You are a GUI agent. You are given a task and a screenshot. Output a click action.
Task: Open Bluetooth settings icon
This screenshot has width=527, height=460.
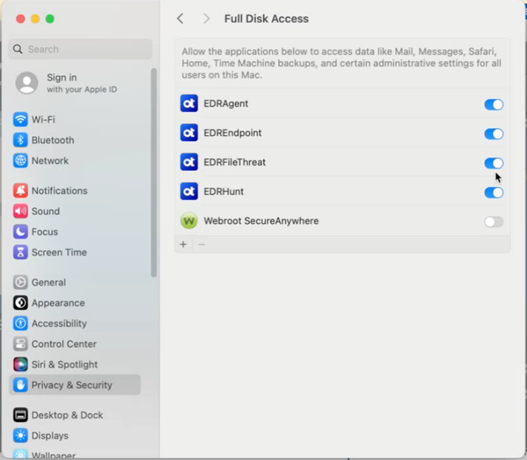[20, 140]
